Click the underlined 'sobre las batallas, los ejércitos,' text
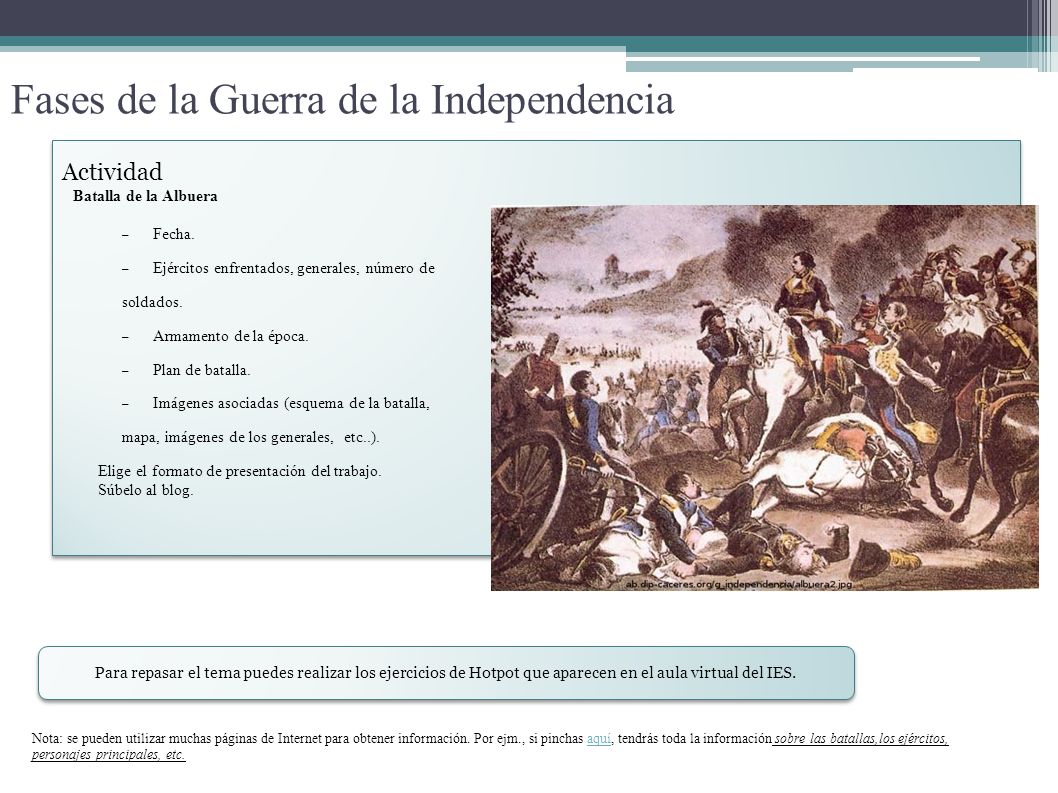1058x793 pixels. pos(861,738)
